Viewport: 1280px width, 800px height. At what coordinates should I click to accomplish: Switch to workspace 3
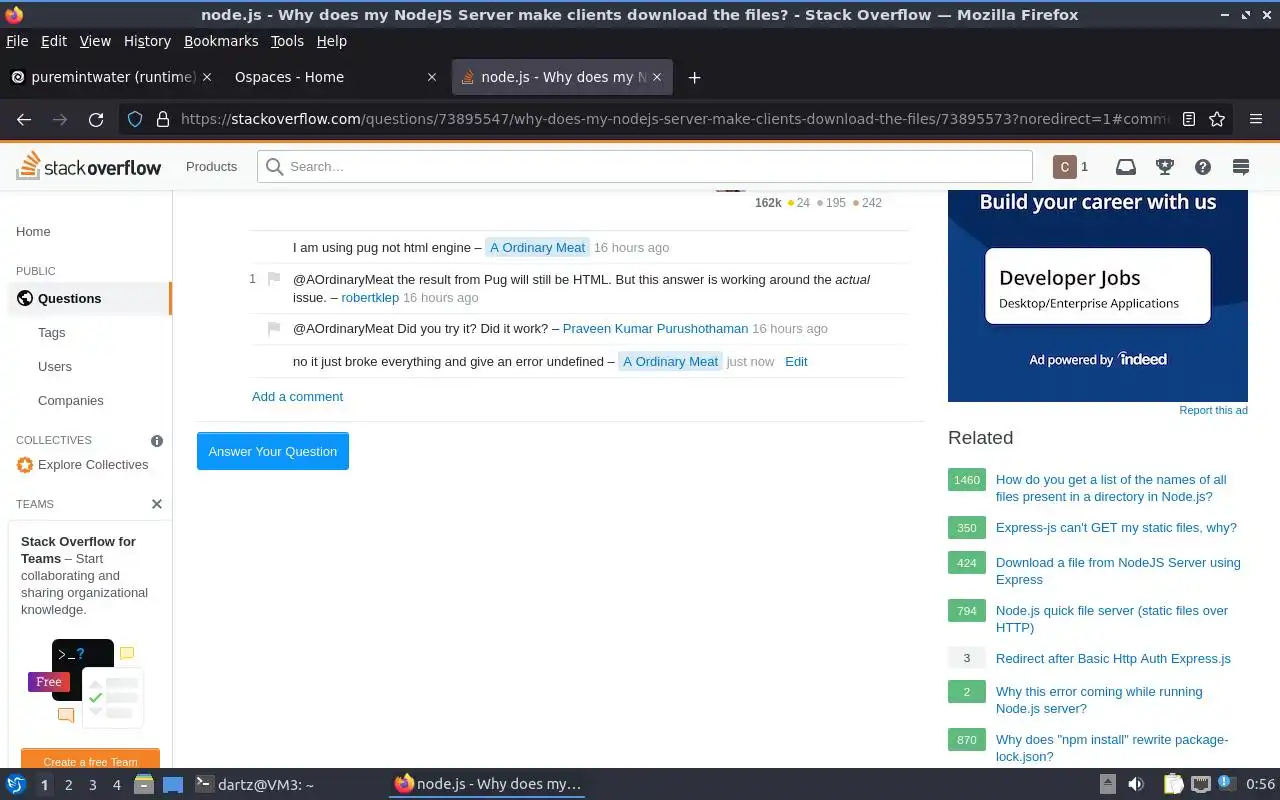point(92,785)
